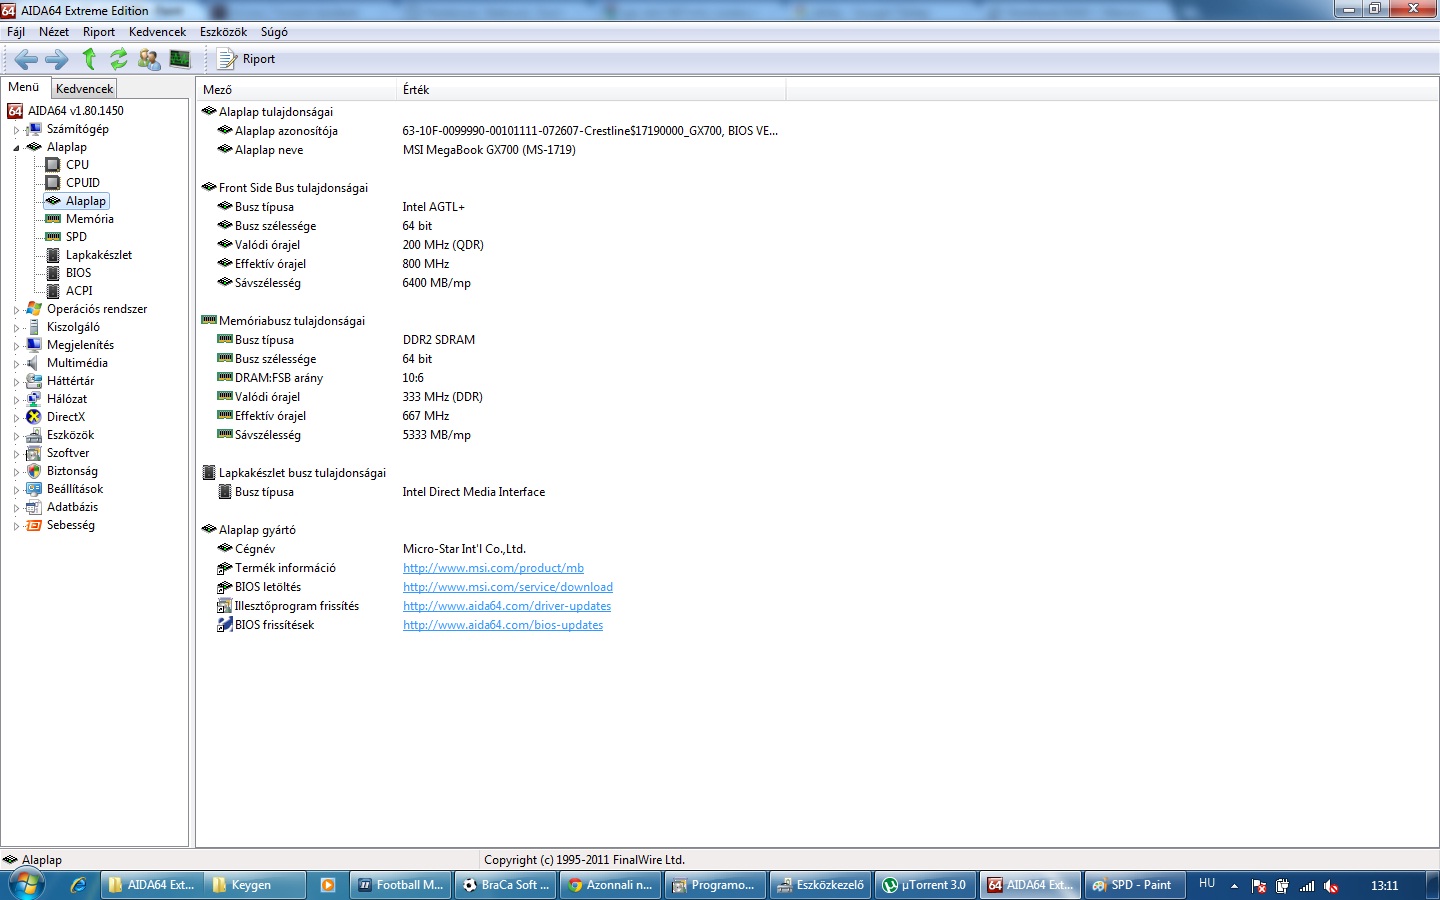Select Háttértár in the tree
This screenshot has height=900, width=1440.
click(x=70, y=381)
